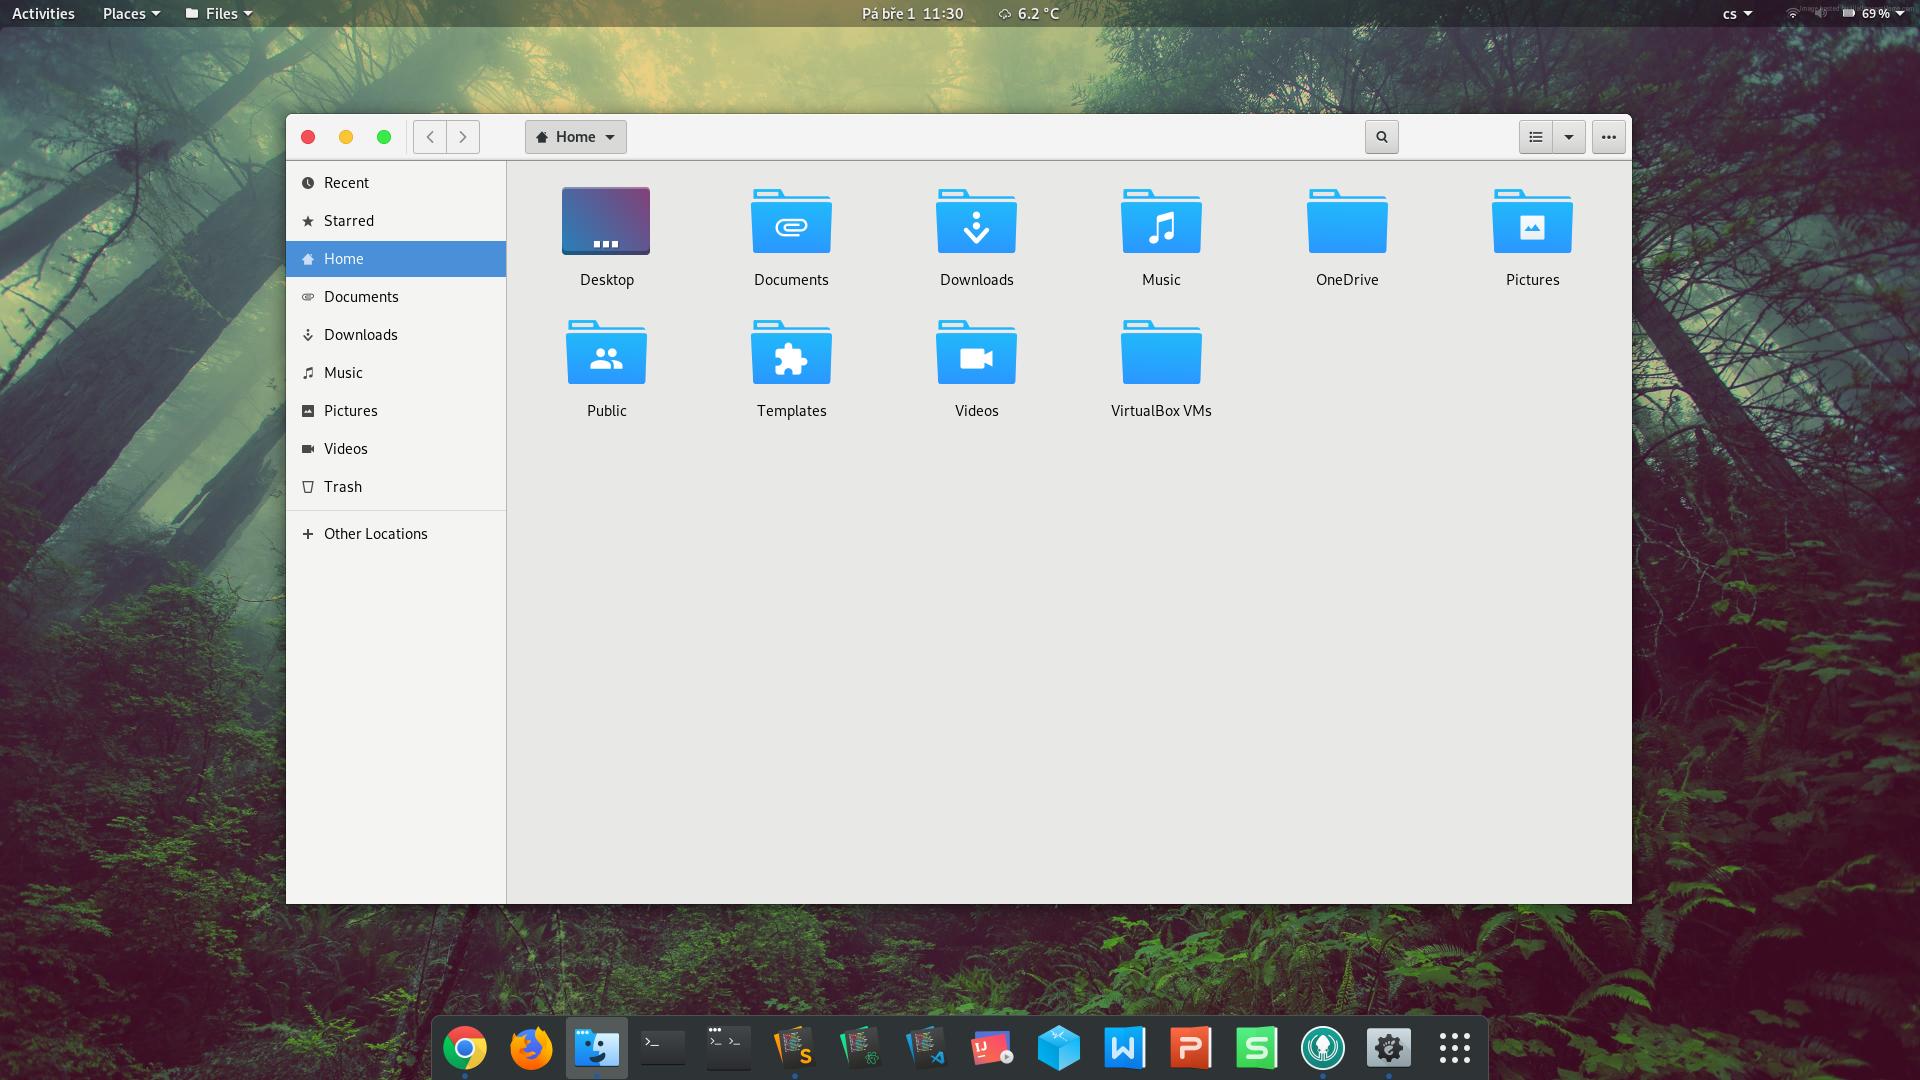Go back with the left arrow button
The height and width of the screenshot is (1080, 1920).
click(x=430, y=137)
